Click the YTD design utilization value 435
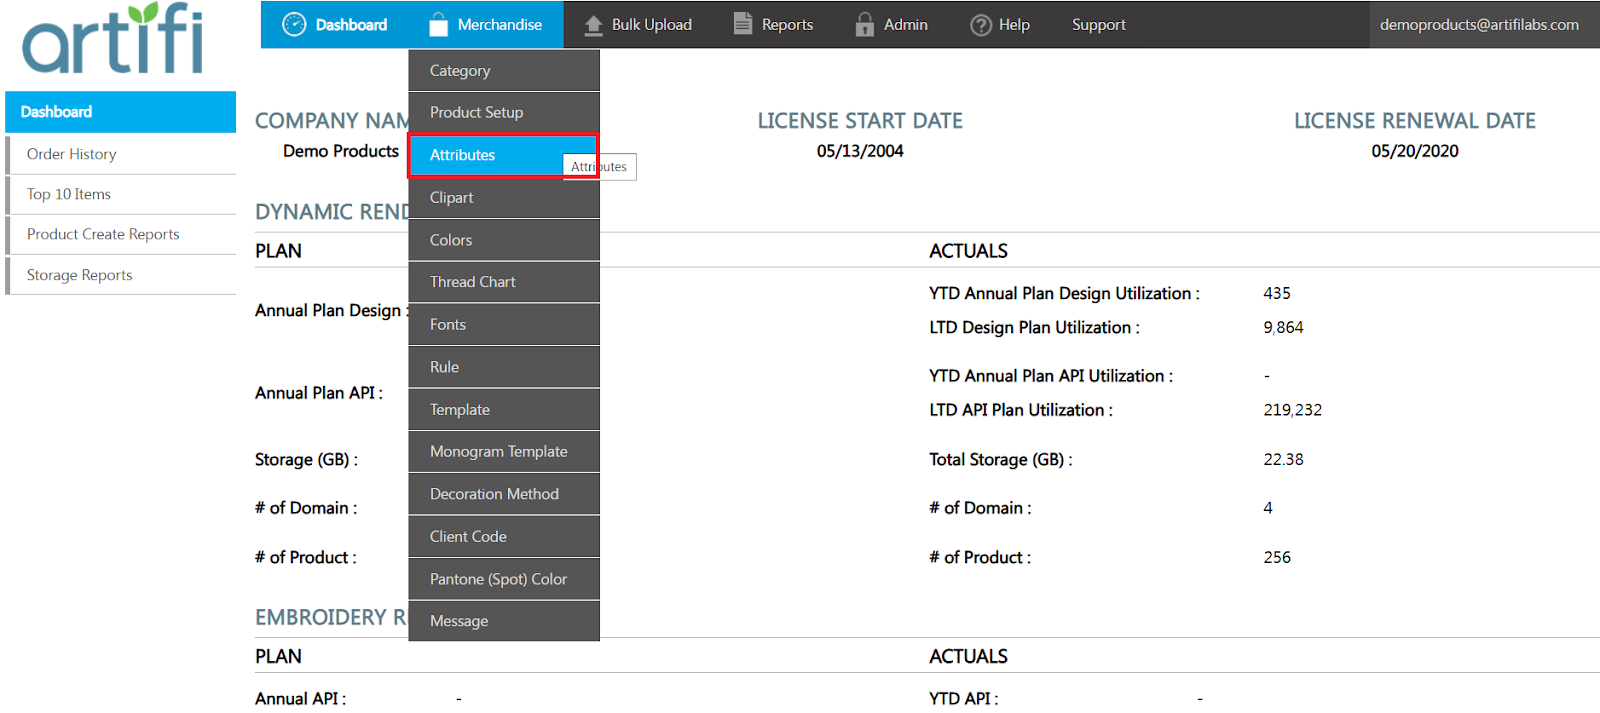Screen dimensions: 1600x713 pyautogui.click(x=1277, y=294)
